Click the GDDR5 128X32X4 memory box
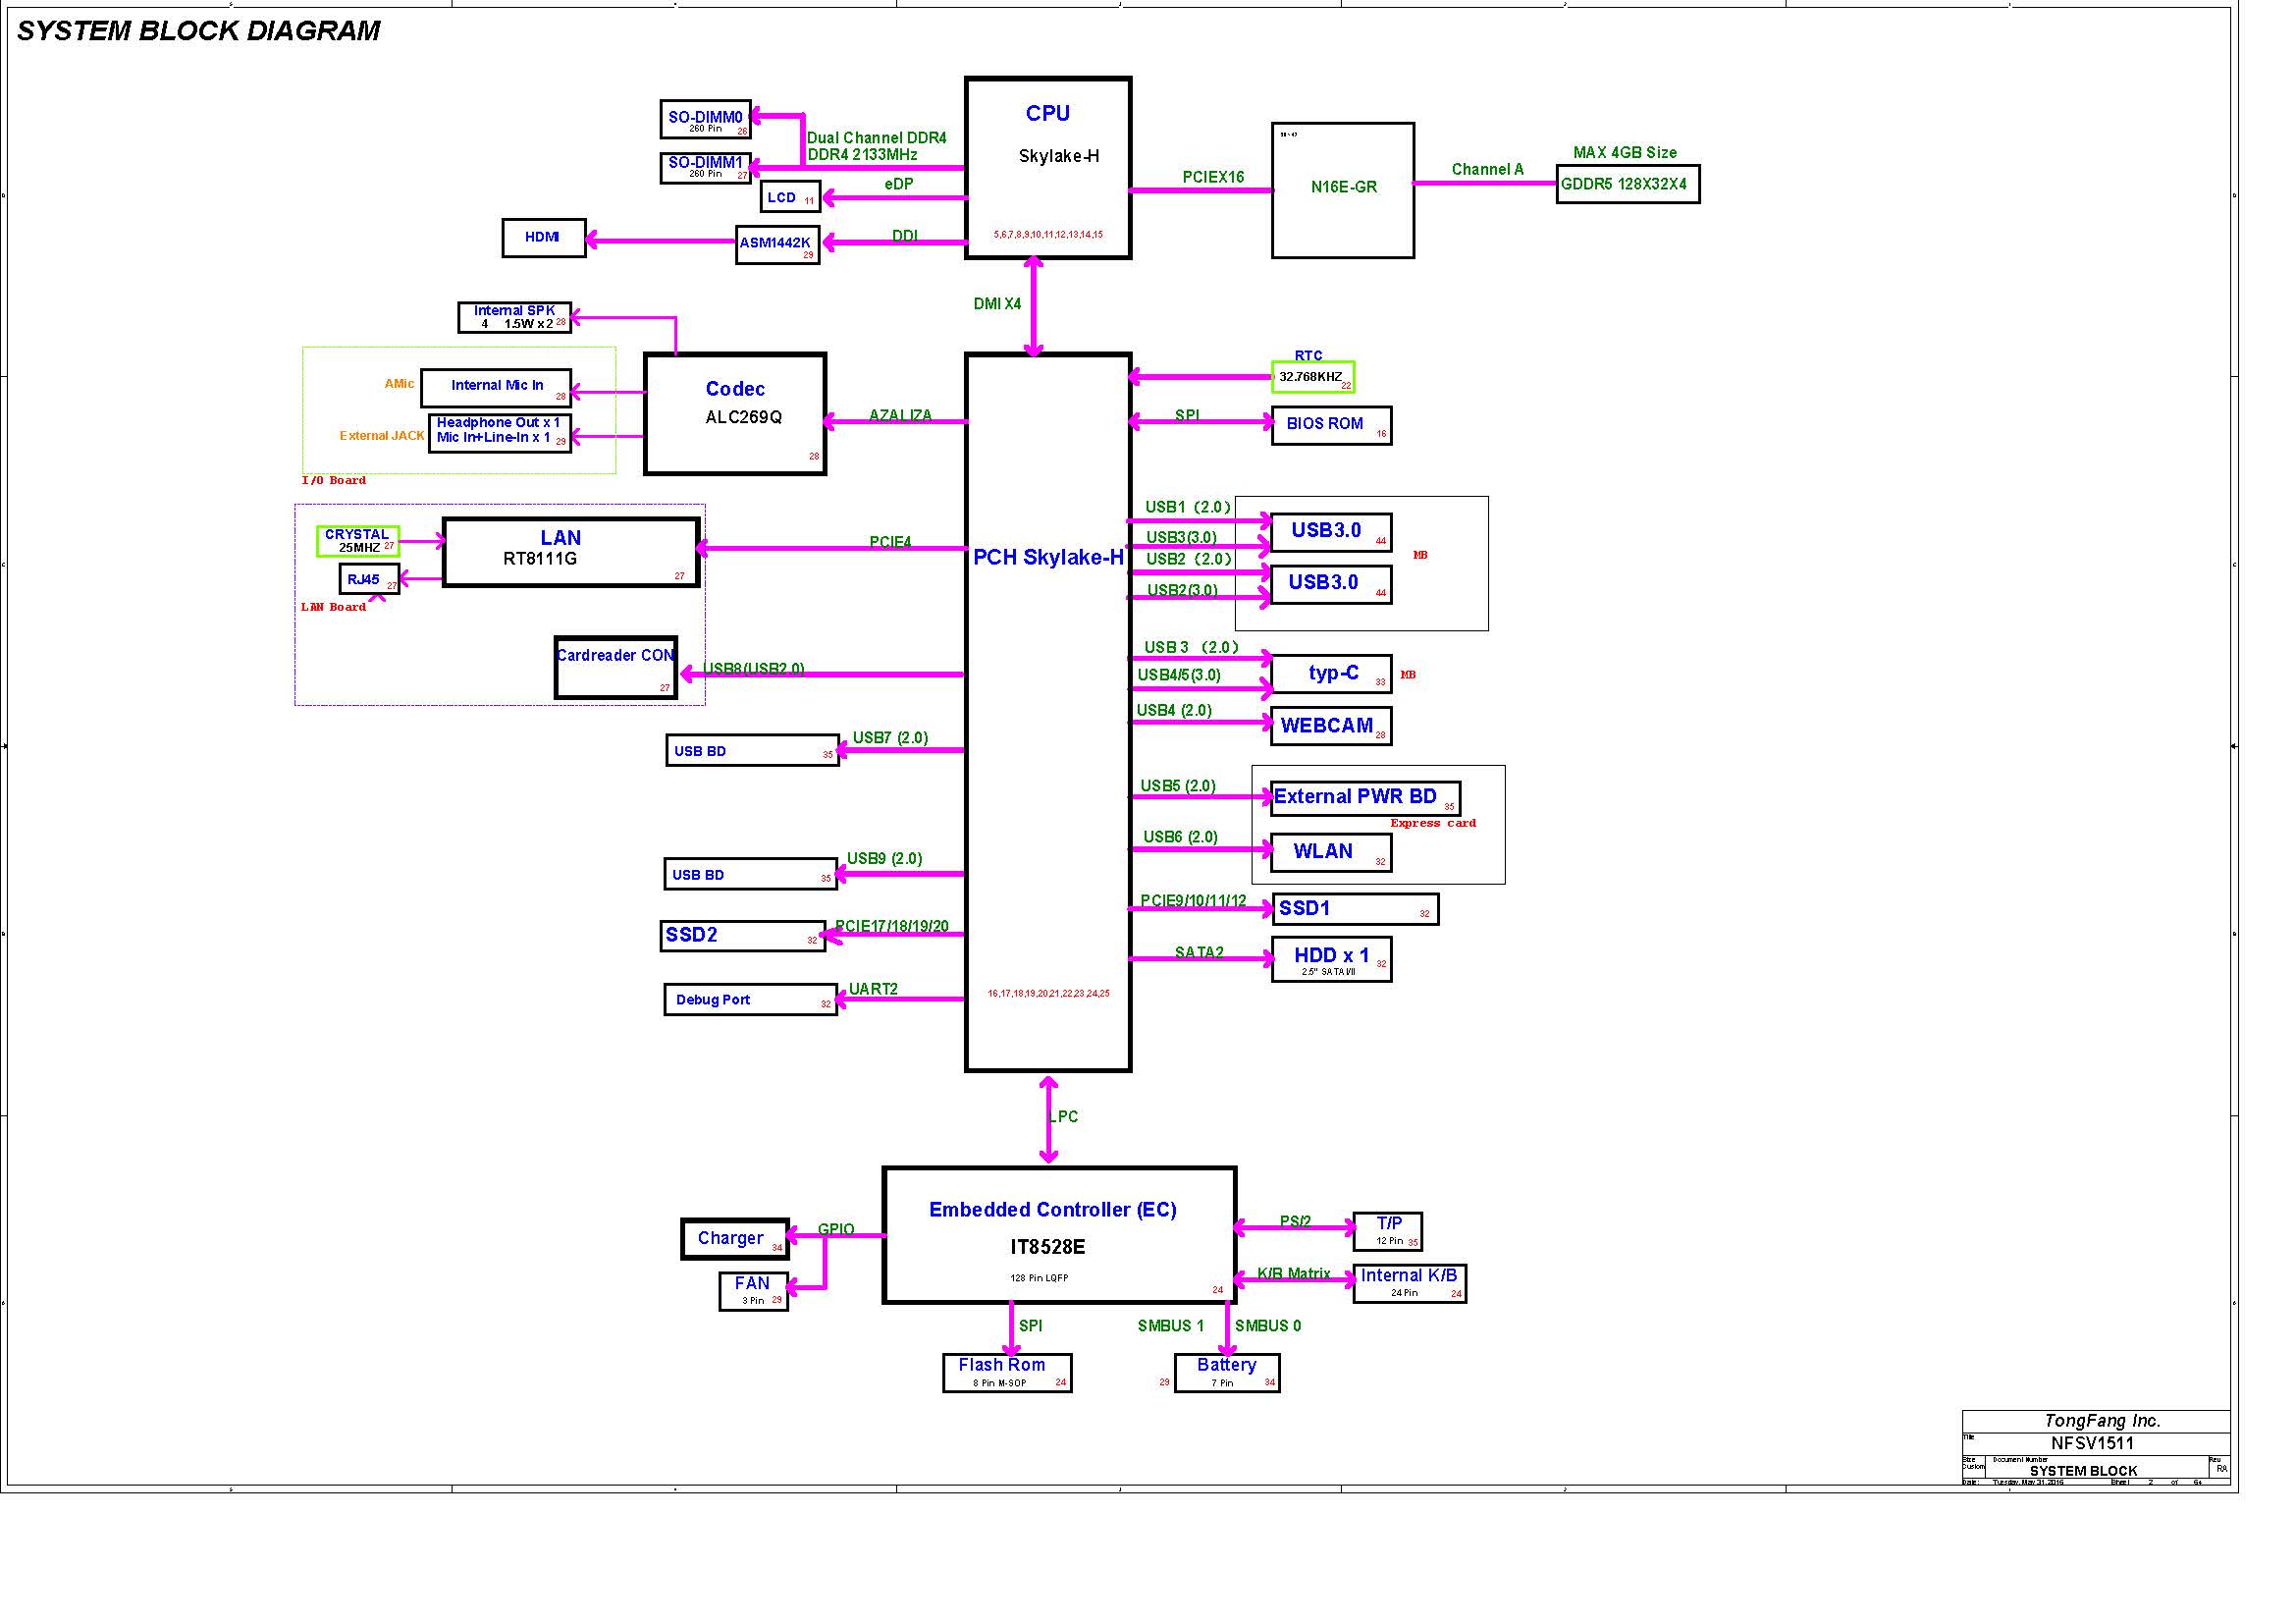This screenshot has width=2296, height=1623. click(1627, 185)
